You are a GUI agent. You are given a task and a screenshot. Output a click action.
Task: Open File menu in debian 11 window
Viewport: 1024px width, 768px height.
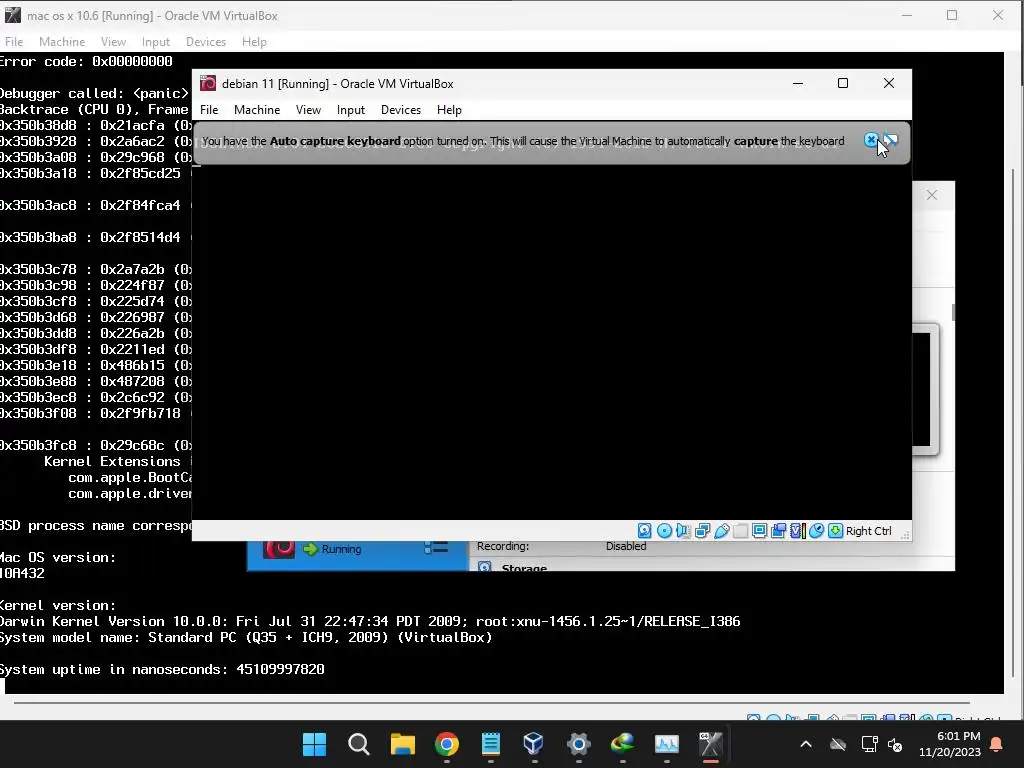(x=209, y=110)
